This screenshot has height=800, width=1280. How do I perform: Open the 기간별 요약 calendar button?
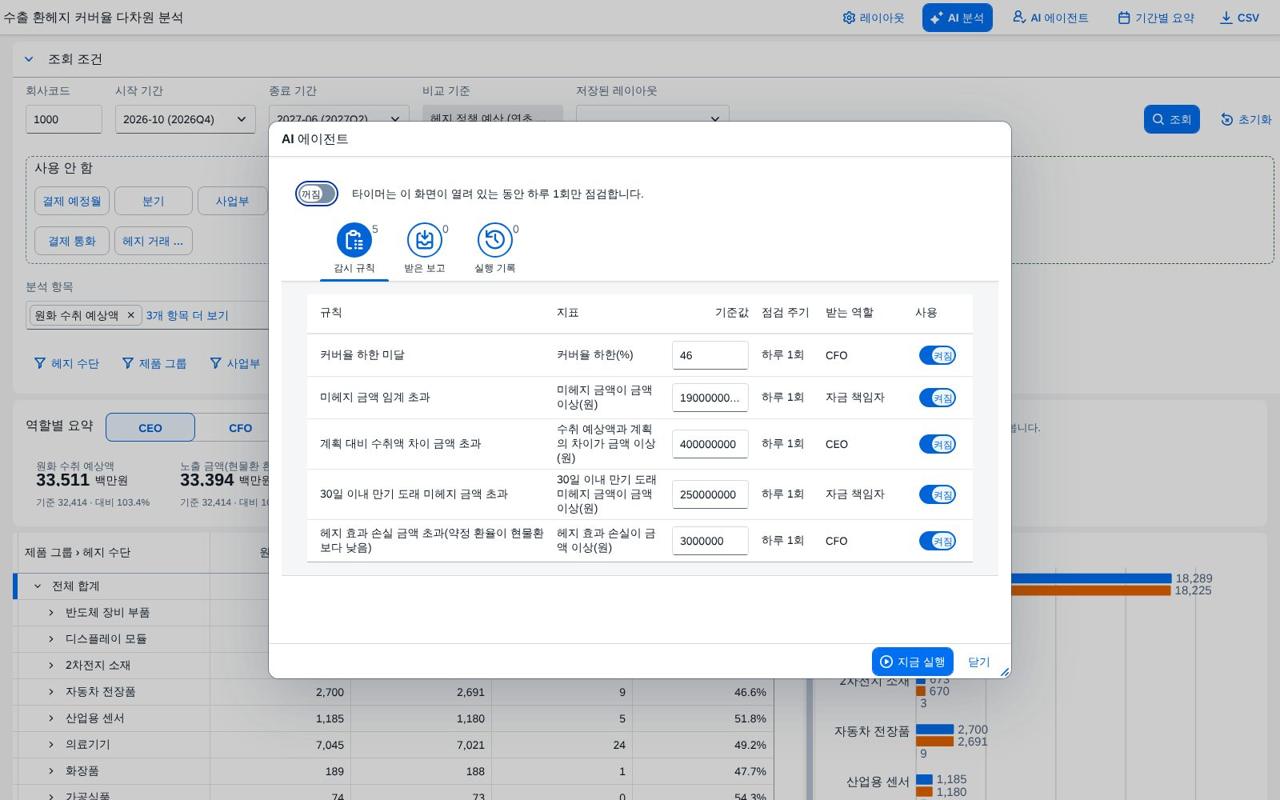coord(1156,18)
